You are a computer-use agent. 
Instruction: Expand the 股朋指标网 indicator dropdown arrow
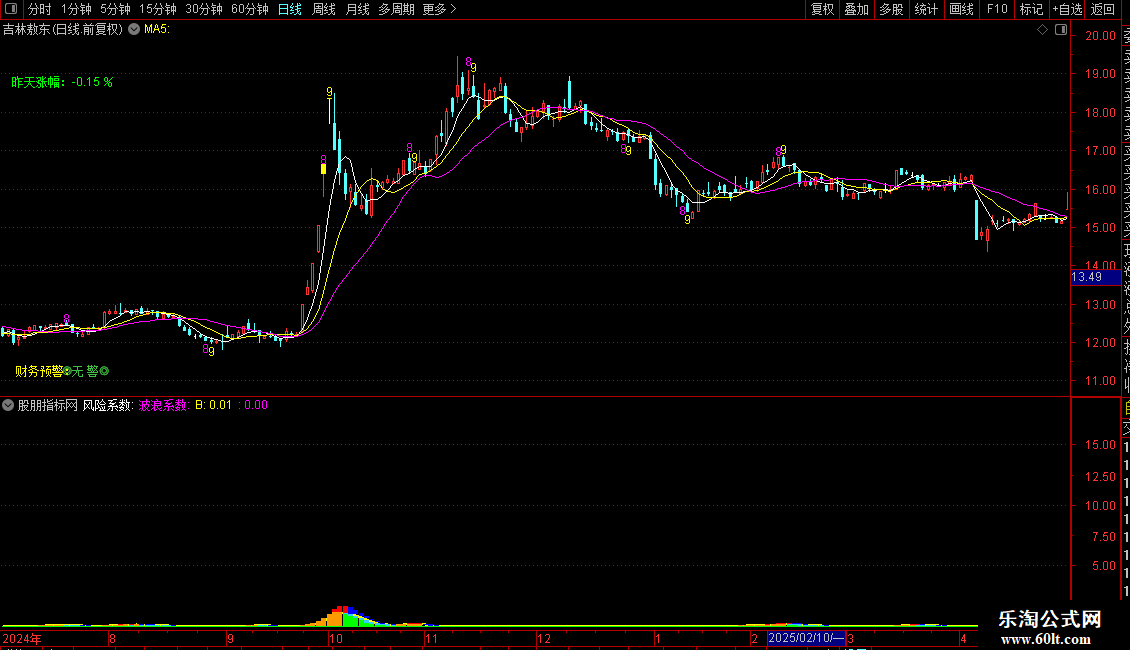(x=8, y=405)
